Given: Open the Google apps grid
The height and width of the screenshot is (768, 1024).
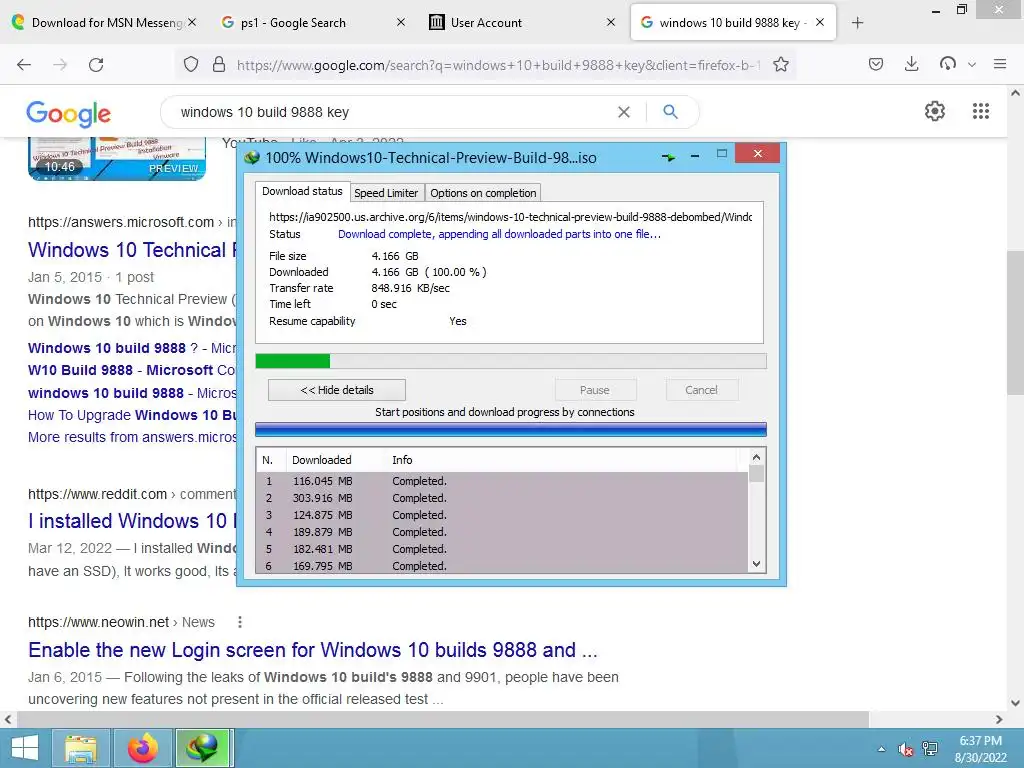Looking at the screenshot, I should click(x=980, y=111).
